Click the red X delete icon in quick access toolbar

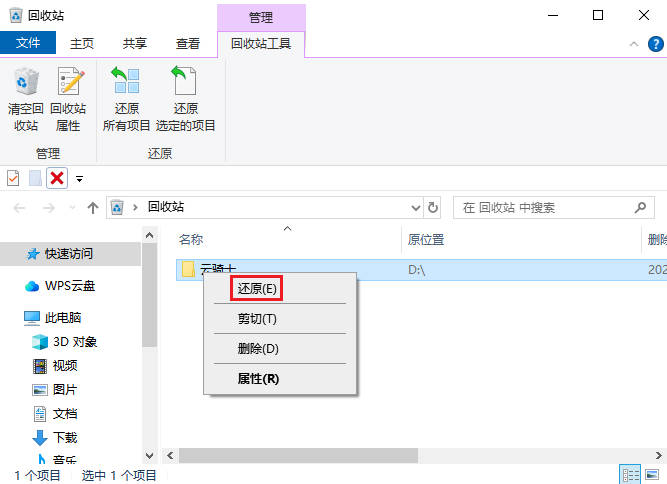[57, 178]
